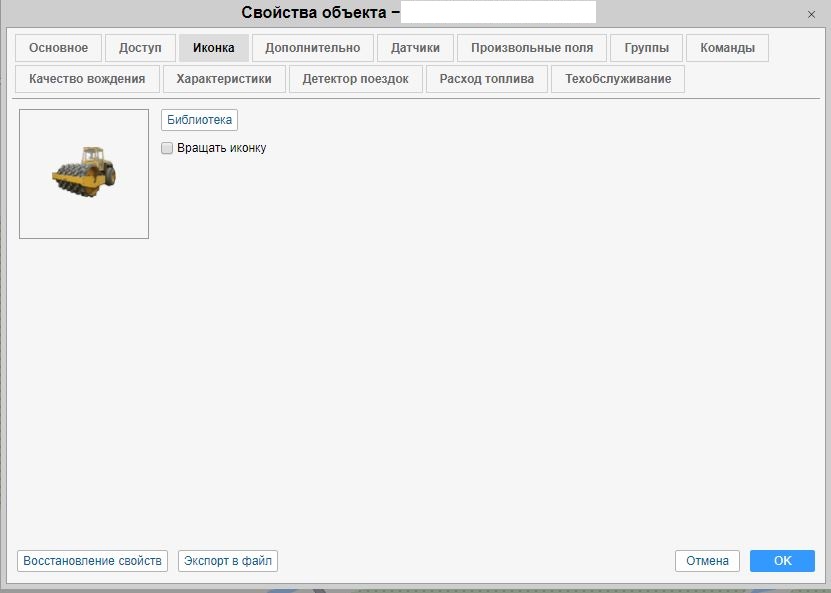Screen dimensions: 831x593
Task: Open the Техобслуживание tab
Action: click(x=617, y=79)
